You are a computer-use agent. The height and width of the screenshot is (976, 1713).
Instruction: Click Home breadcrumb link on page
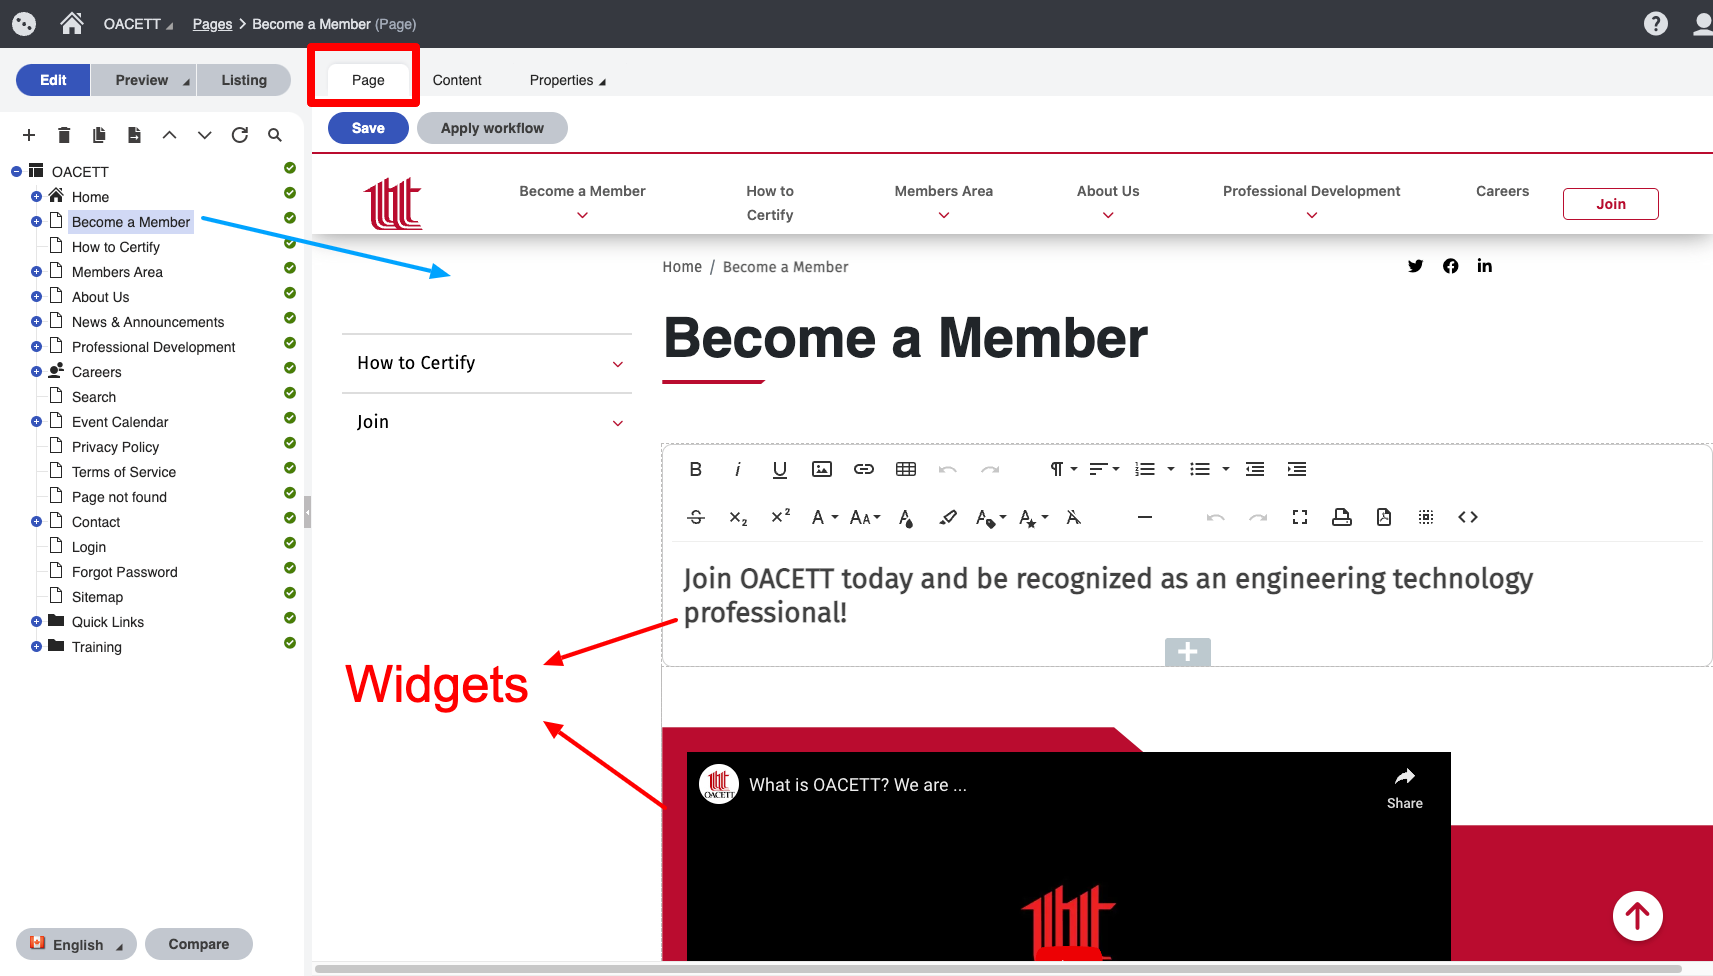(682, 267)
